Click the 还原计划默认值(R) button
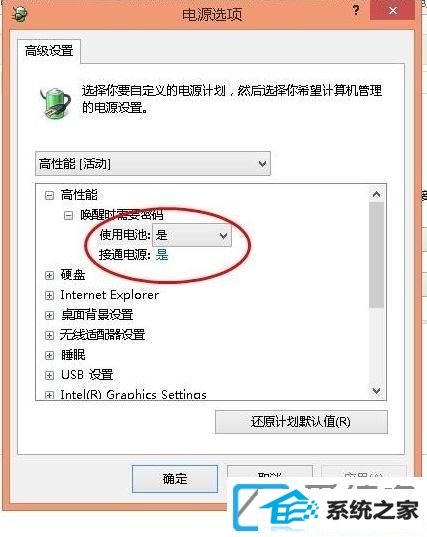The height and width of the screenshot is (537, 427). 301,422
